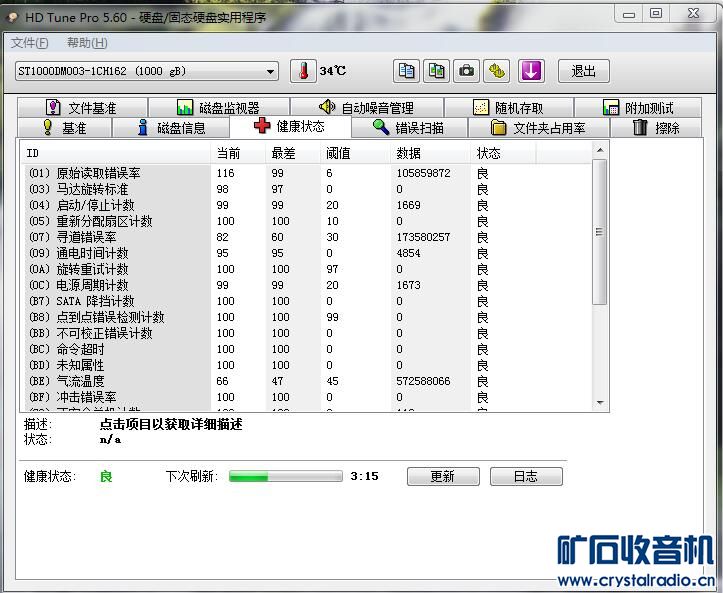Screen dimensions: 723x593
Task: Click the 34℃ temperature reading
Action: click(333, 71)
